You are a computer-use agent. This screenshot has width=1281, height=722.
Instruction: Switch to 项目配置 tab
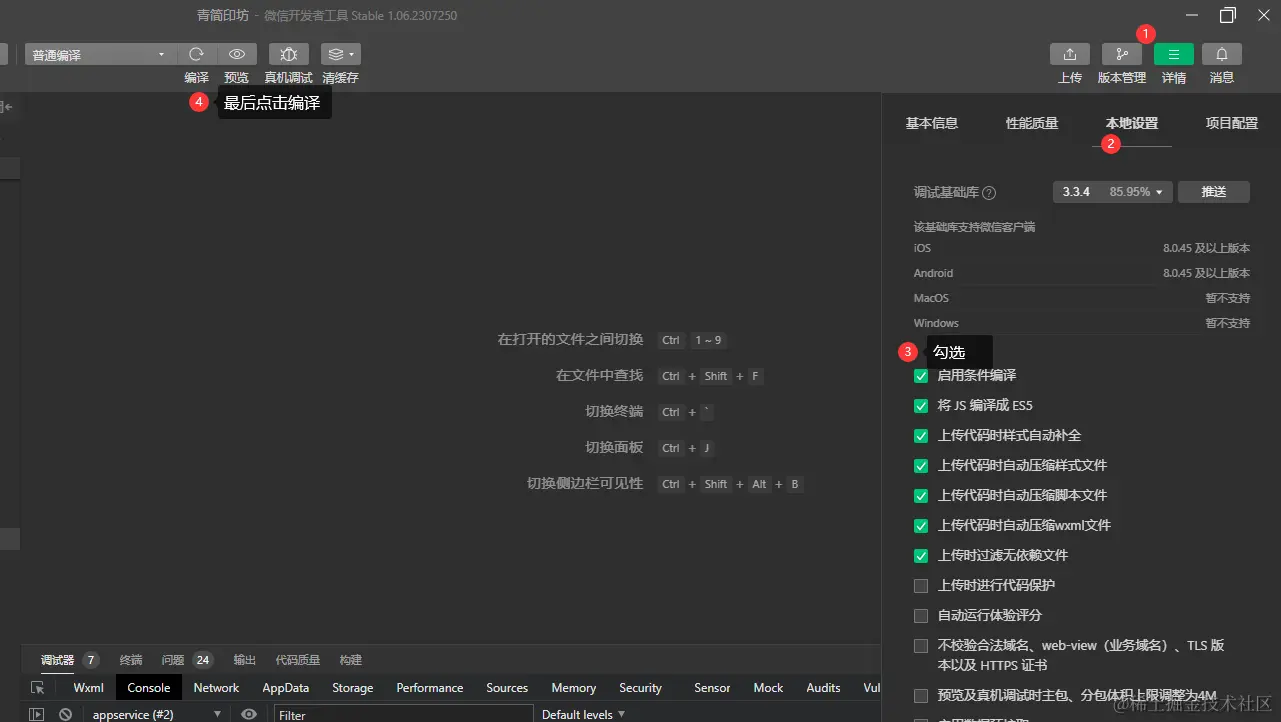pos(1232,123)
